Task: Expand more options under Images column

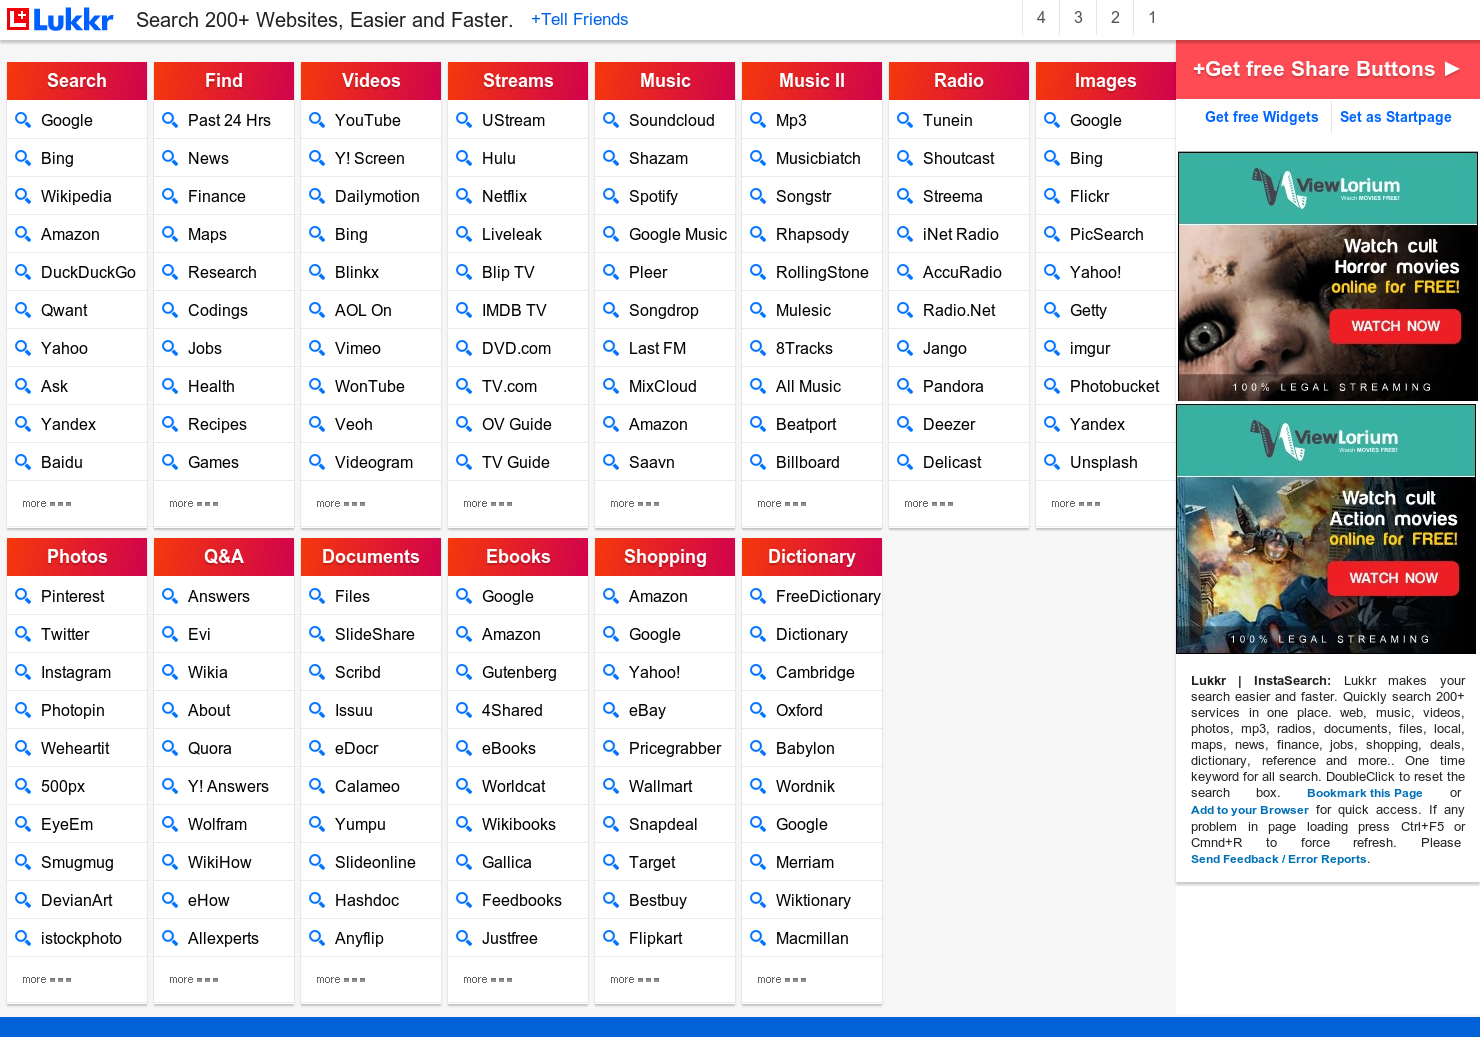Action: coord(1075,504)
